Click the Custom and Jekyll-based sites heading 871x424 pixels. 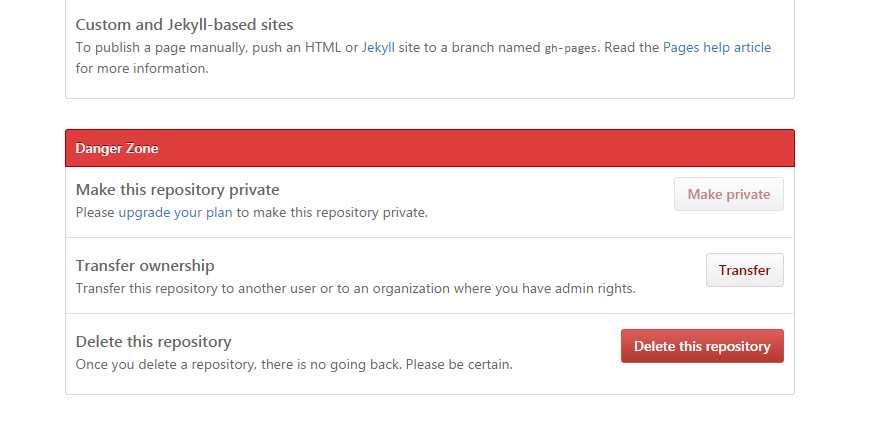point(184,25)
